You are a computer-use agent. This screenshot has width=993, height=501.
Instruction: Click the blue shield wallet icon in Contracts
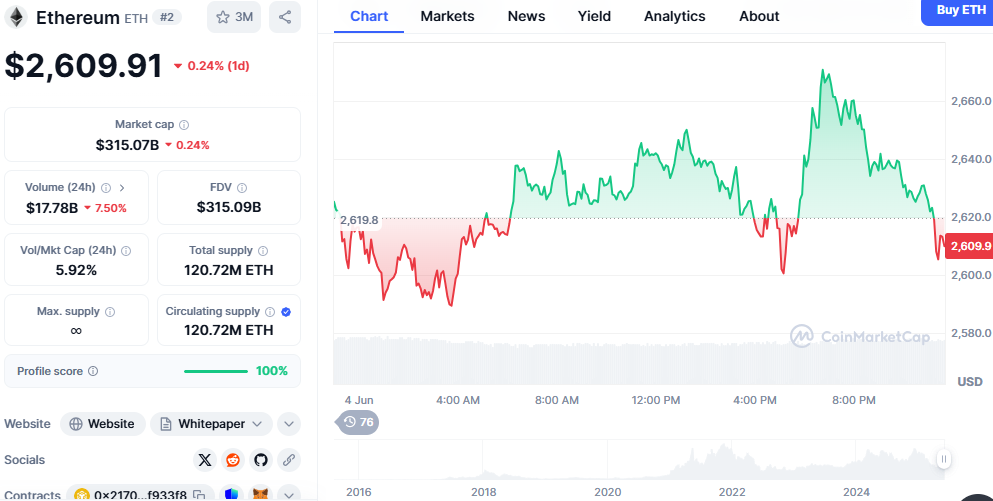[232, 494]
